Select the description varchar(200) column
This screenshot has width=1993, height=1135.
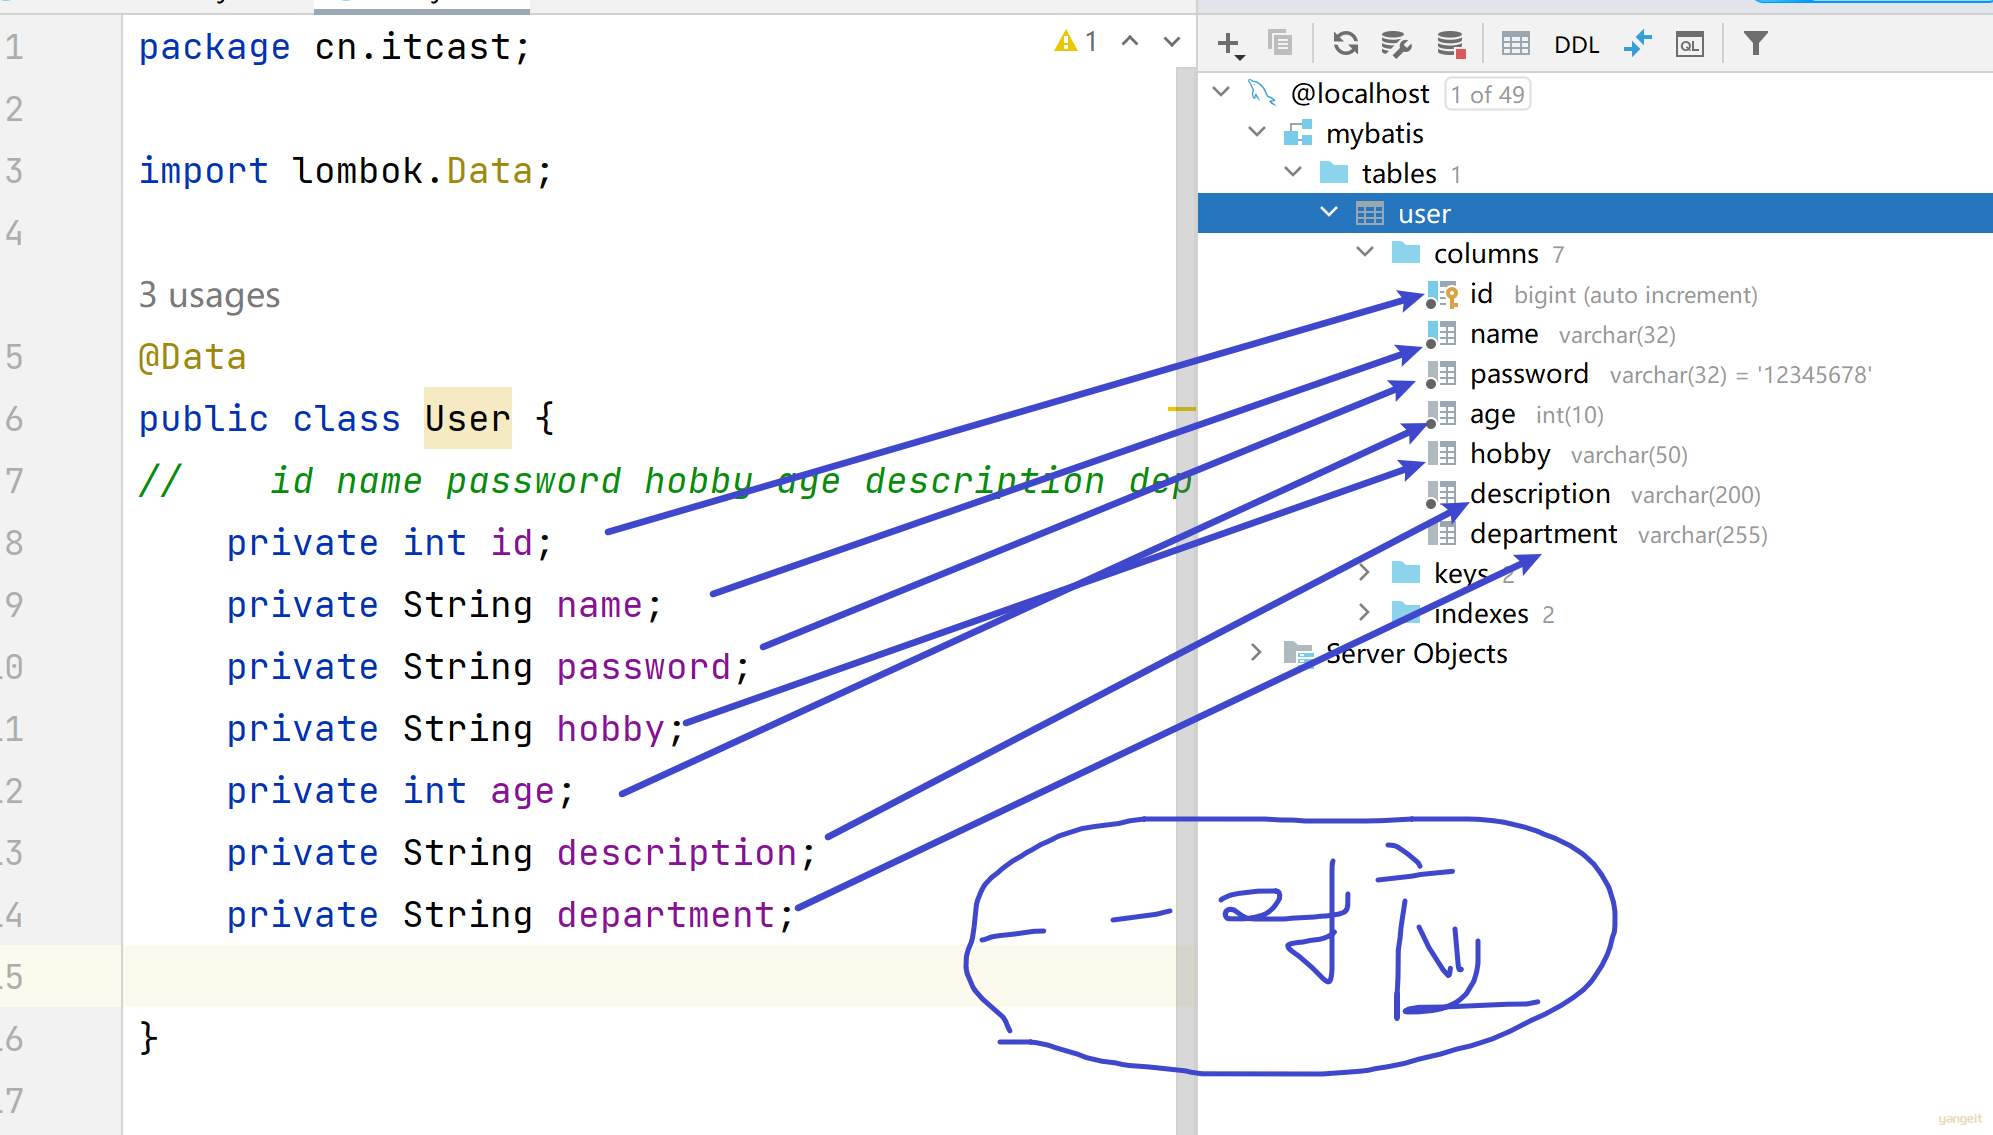pos(1595,494)
